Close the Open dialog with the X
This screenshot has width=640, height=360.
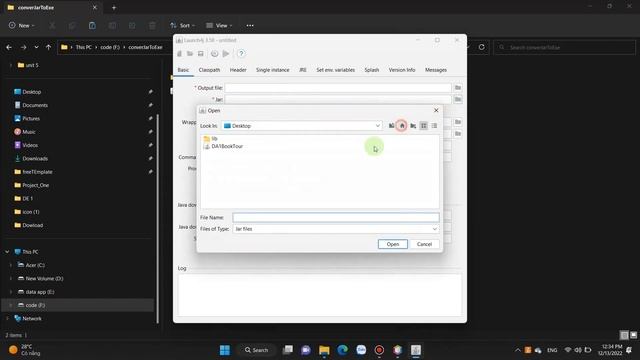[436, 111]
